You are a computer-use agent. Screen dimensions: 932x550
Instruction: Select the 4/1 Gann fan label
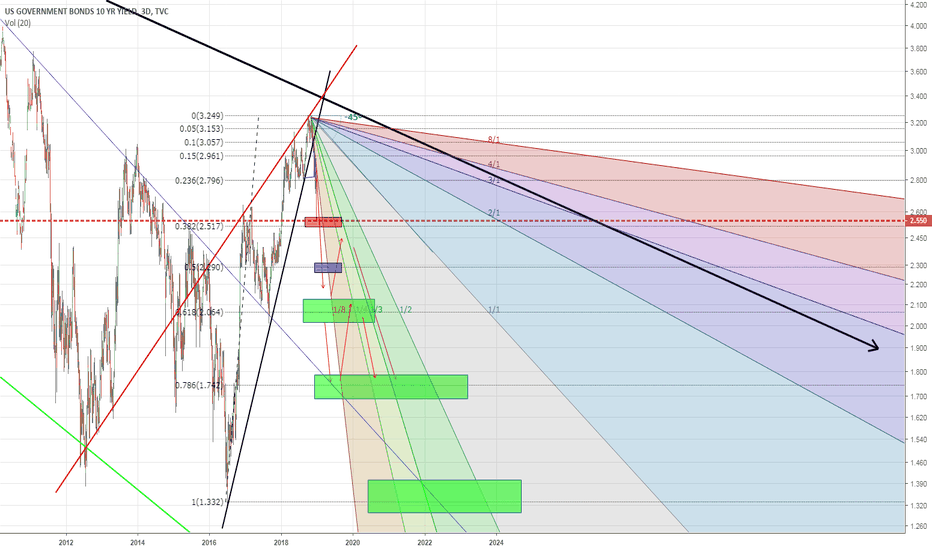point(494,164)
